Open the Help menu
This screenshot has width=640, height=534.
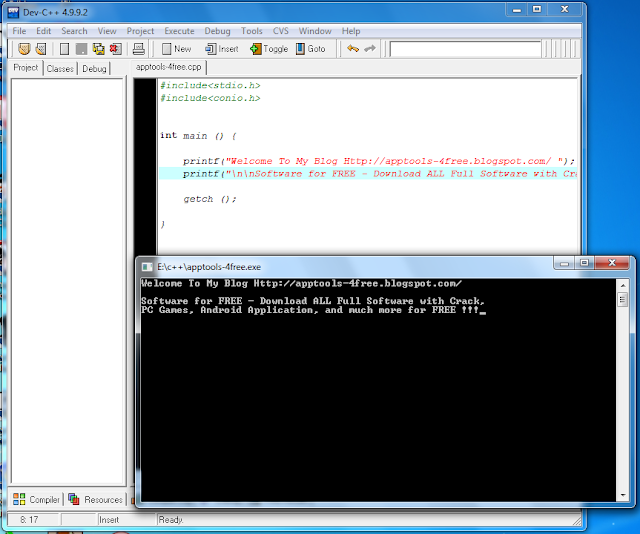pos(351,31)
